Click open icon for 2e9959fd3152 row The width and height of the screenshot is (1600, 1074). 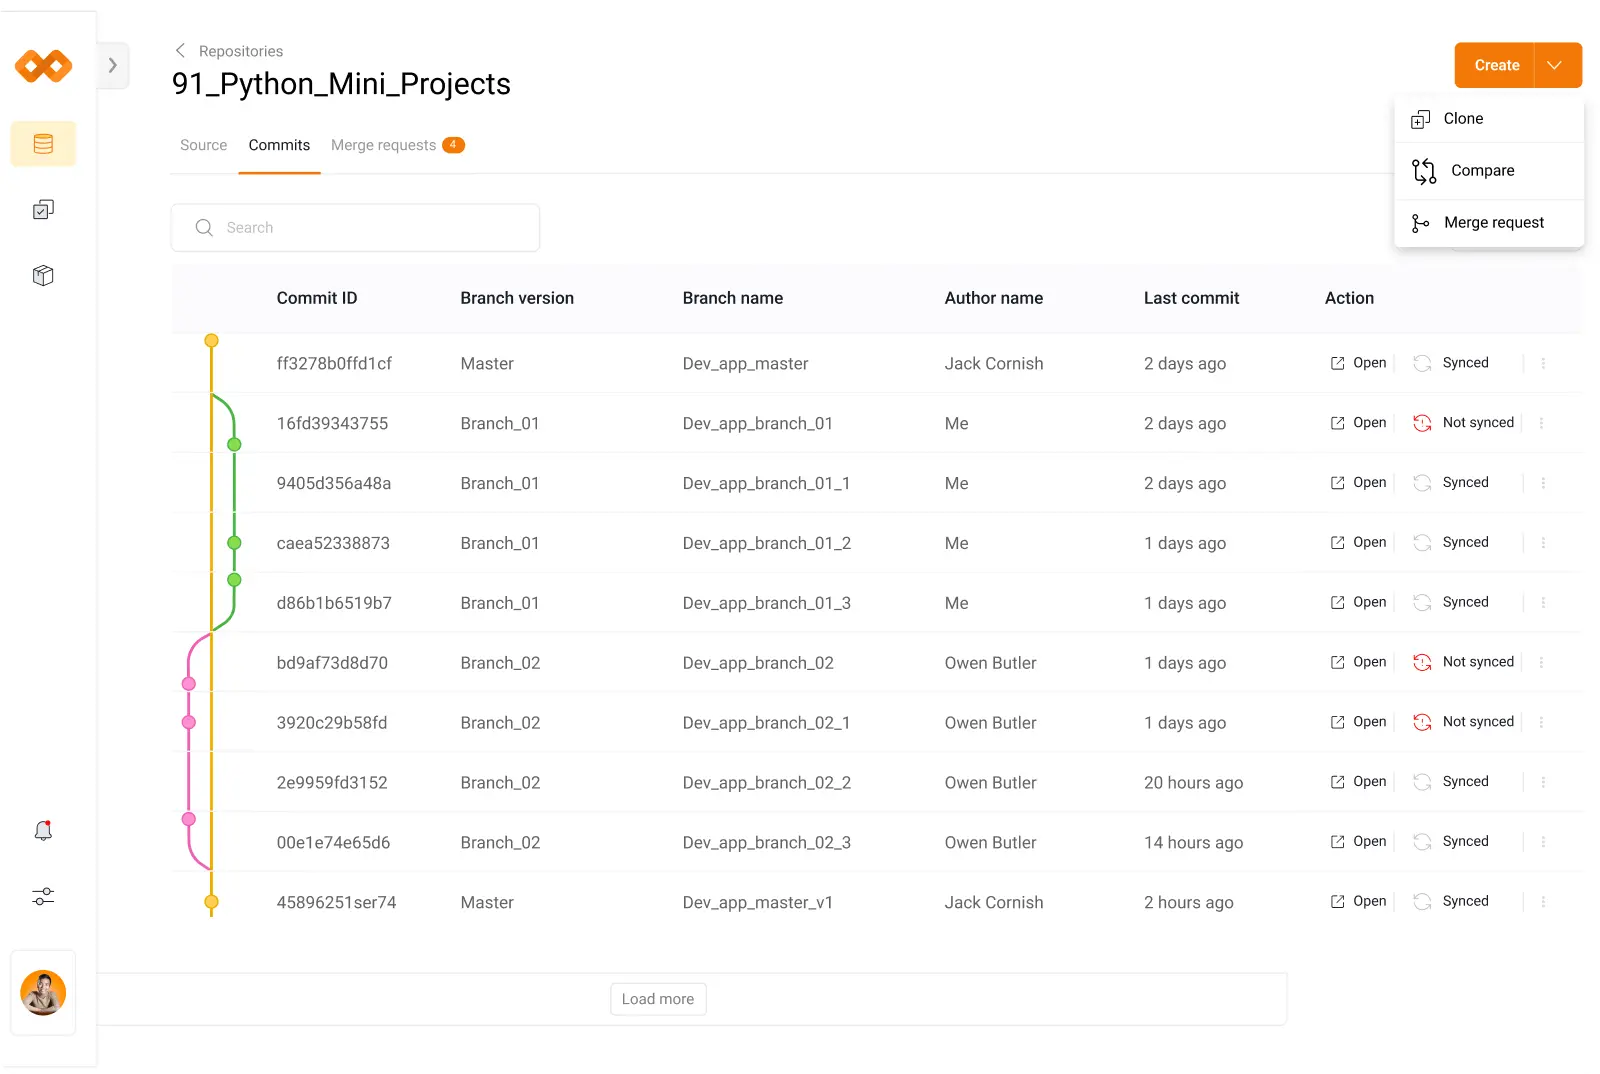[1337, 782]
